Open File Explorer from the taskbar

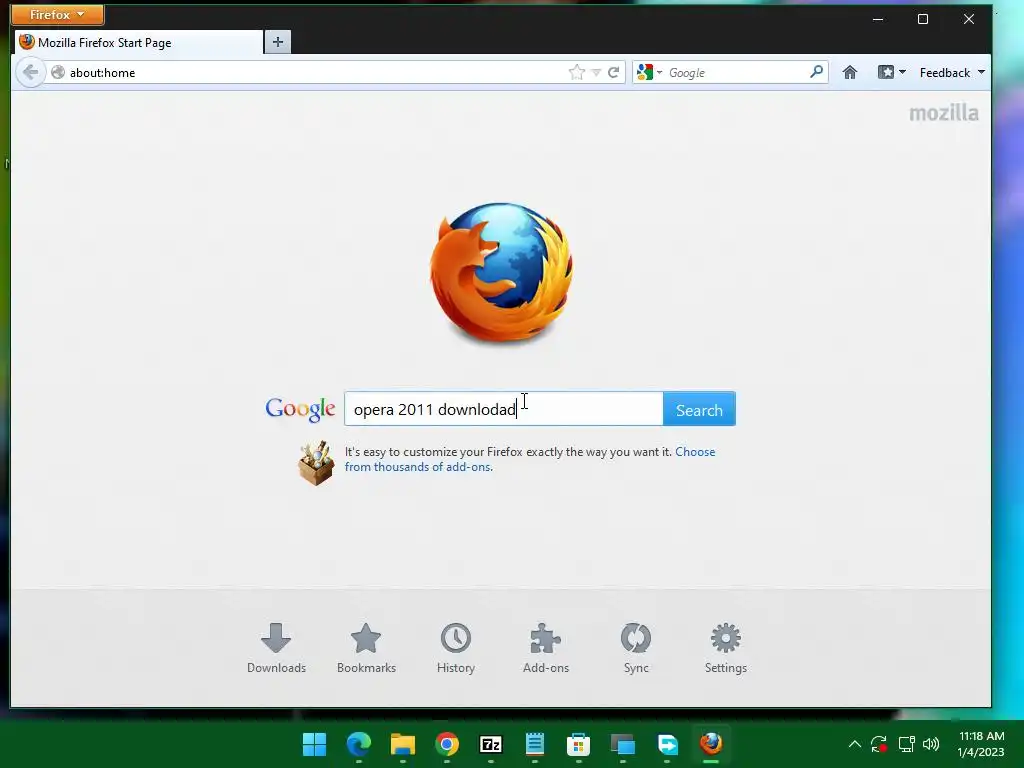403,744
